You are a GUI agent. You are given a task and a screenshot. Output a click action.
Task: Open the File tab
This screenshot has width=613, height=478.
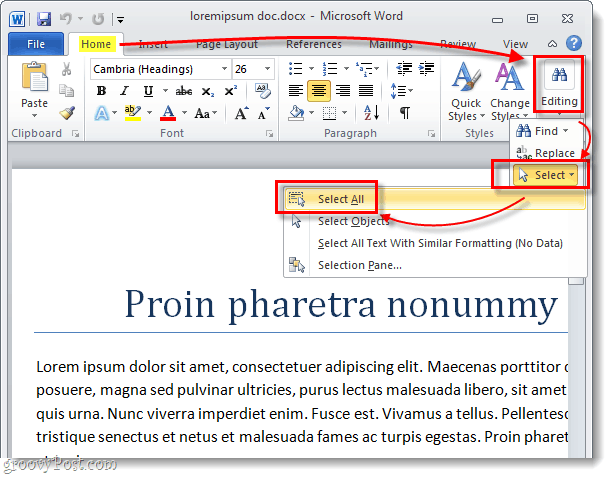pyautogui.click(x=36, y=44)
